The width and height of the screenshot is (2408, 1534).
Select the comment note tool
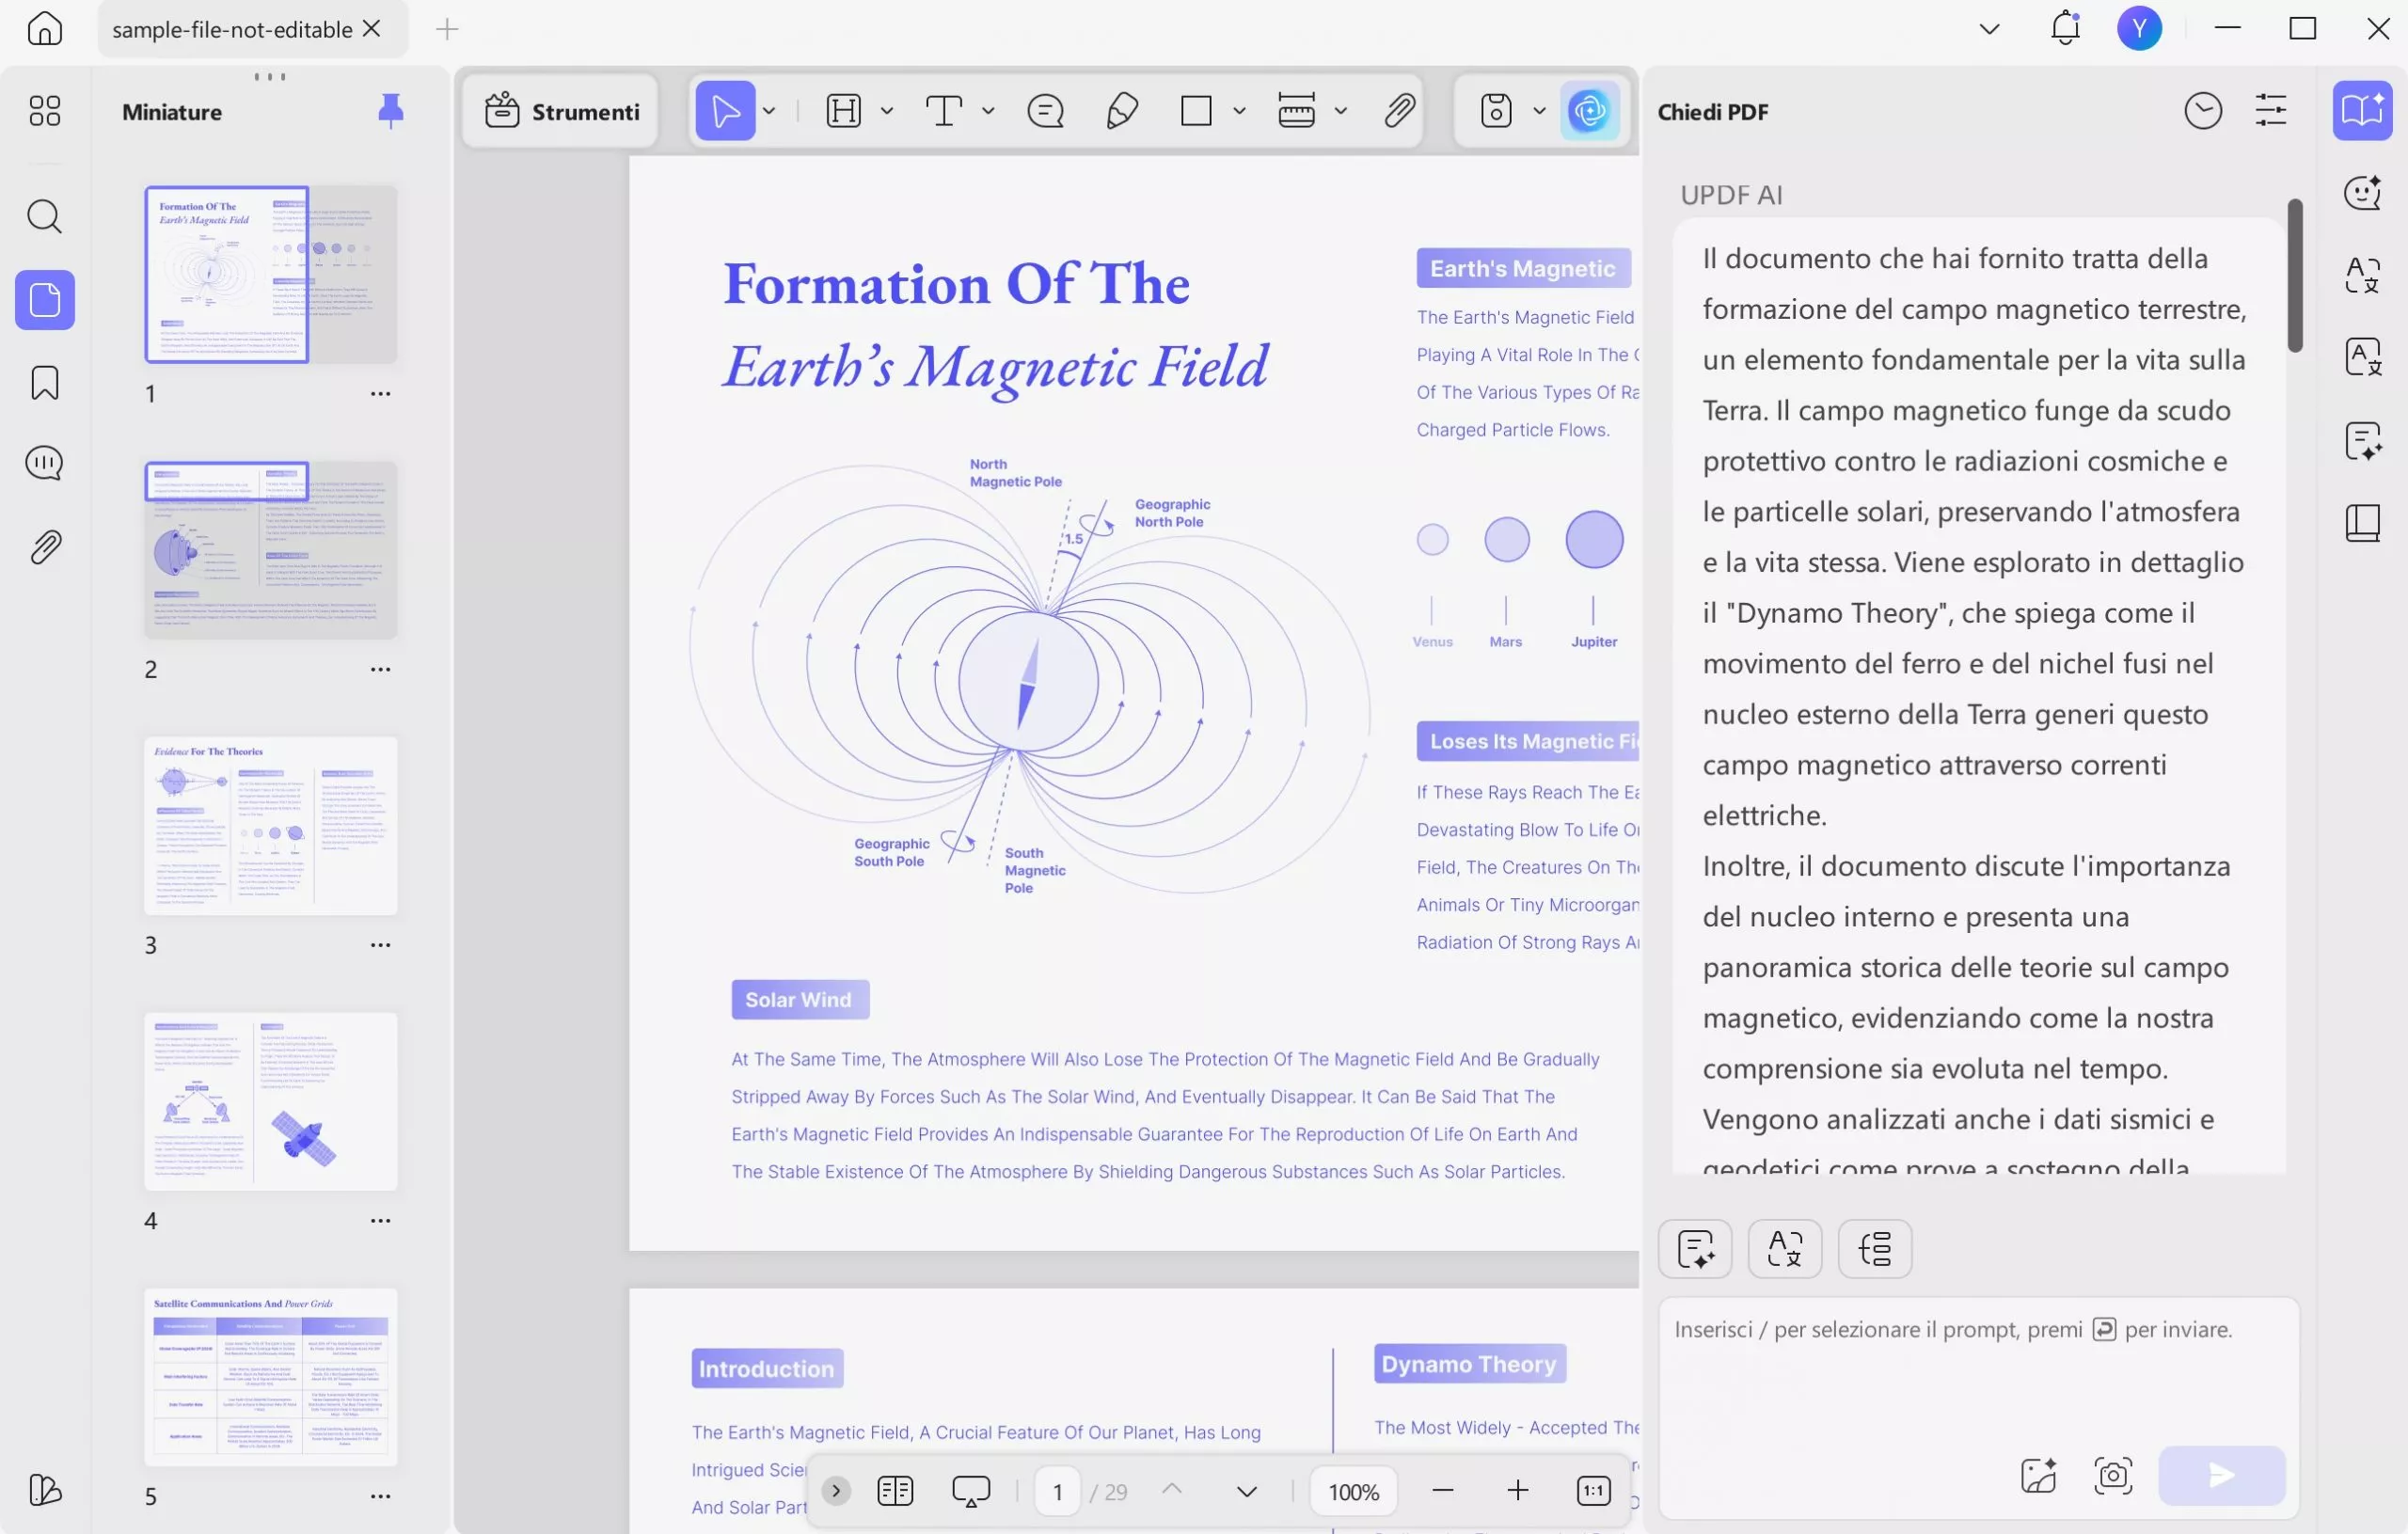coord(1045,111)
